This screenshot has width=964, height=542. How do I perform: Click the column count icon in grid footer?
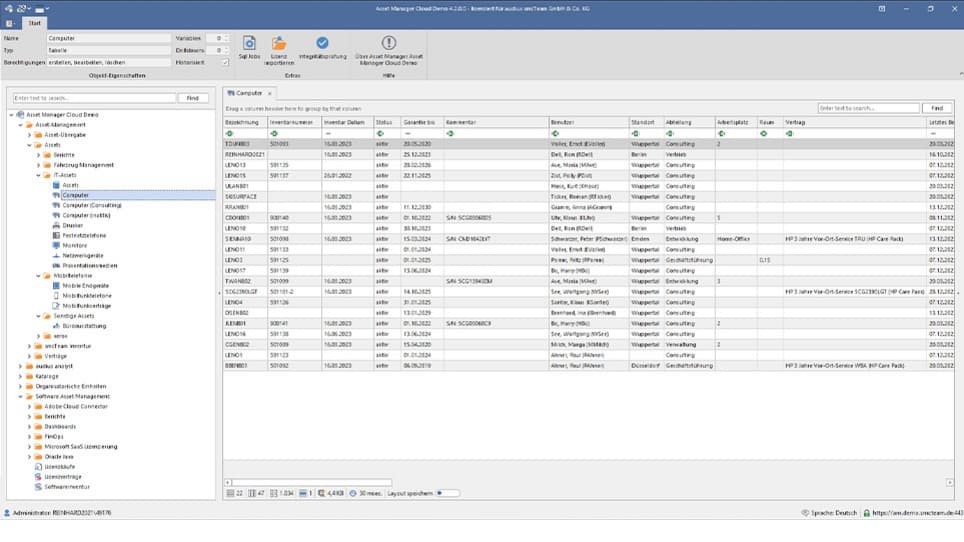(x=251, y=493)
